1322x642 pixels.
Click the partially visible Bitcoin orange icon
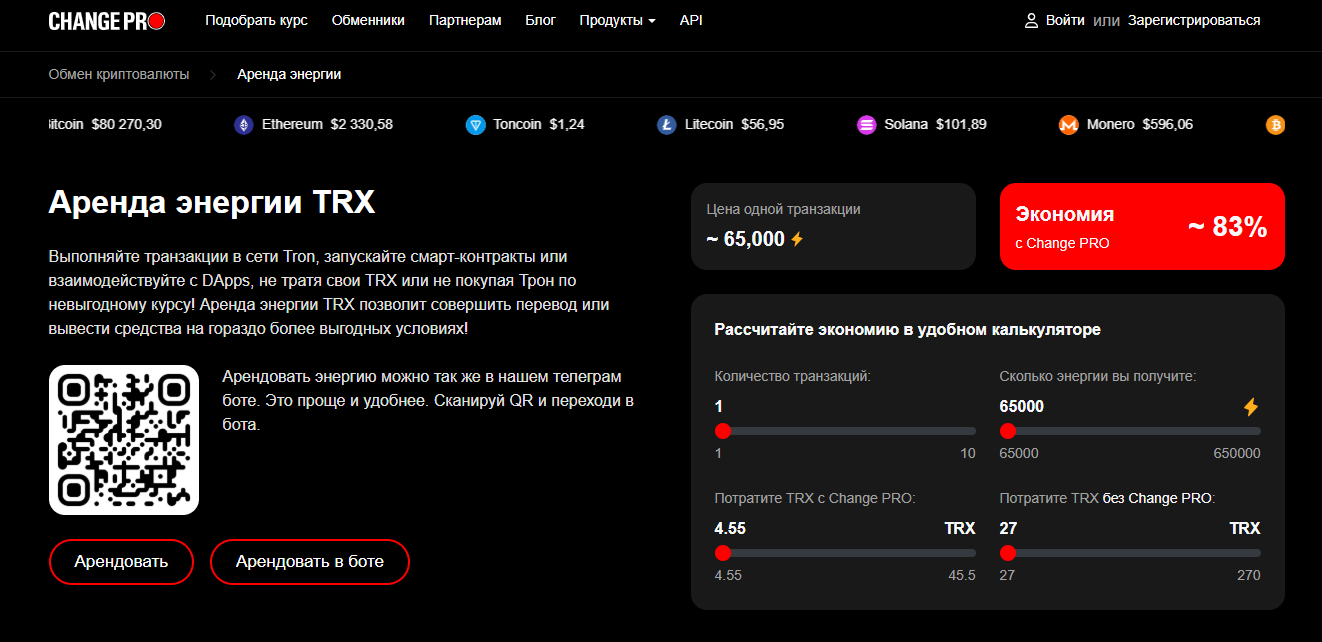[x=1275, y=125]
